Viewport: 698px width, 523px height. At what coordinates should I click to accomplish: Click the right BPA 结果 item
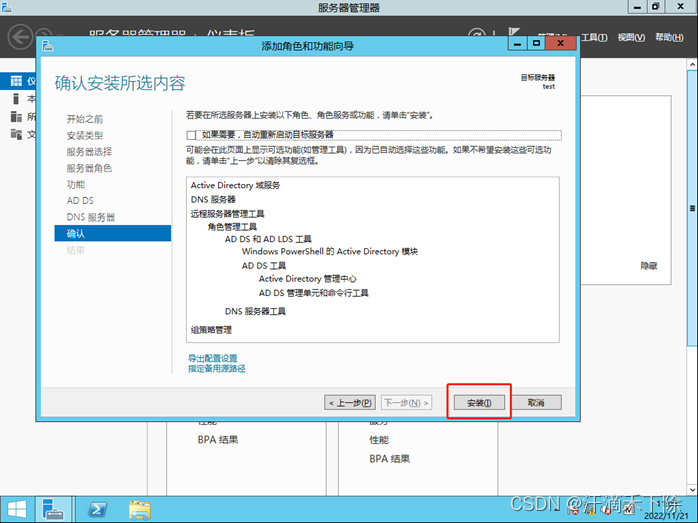390,459
